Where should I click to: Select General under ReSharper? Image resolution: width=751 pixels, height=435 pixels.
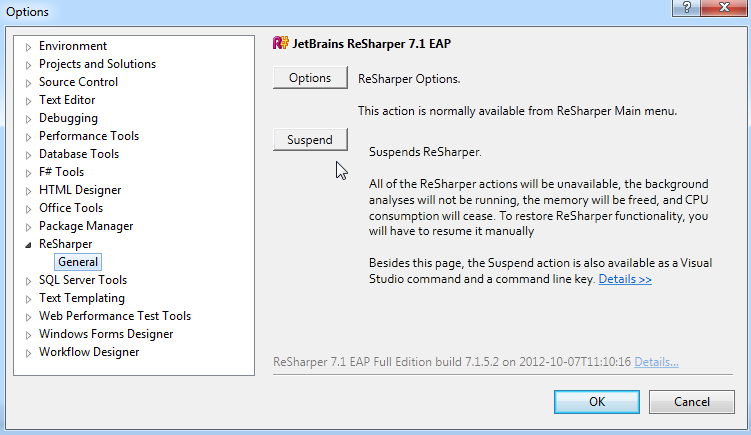[x=78, y=262]
